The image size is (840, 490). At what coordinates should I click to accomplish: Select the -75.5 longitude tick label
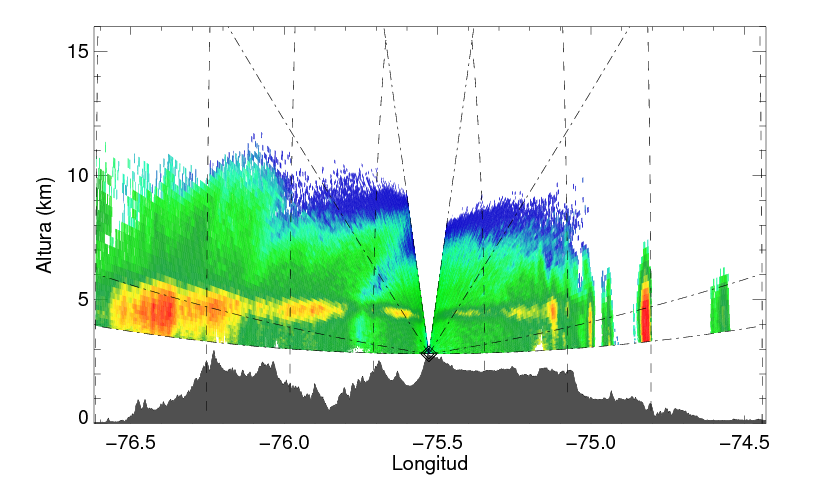(x=437, y=442)
